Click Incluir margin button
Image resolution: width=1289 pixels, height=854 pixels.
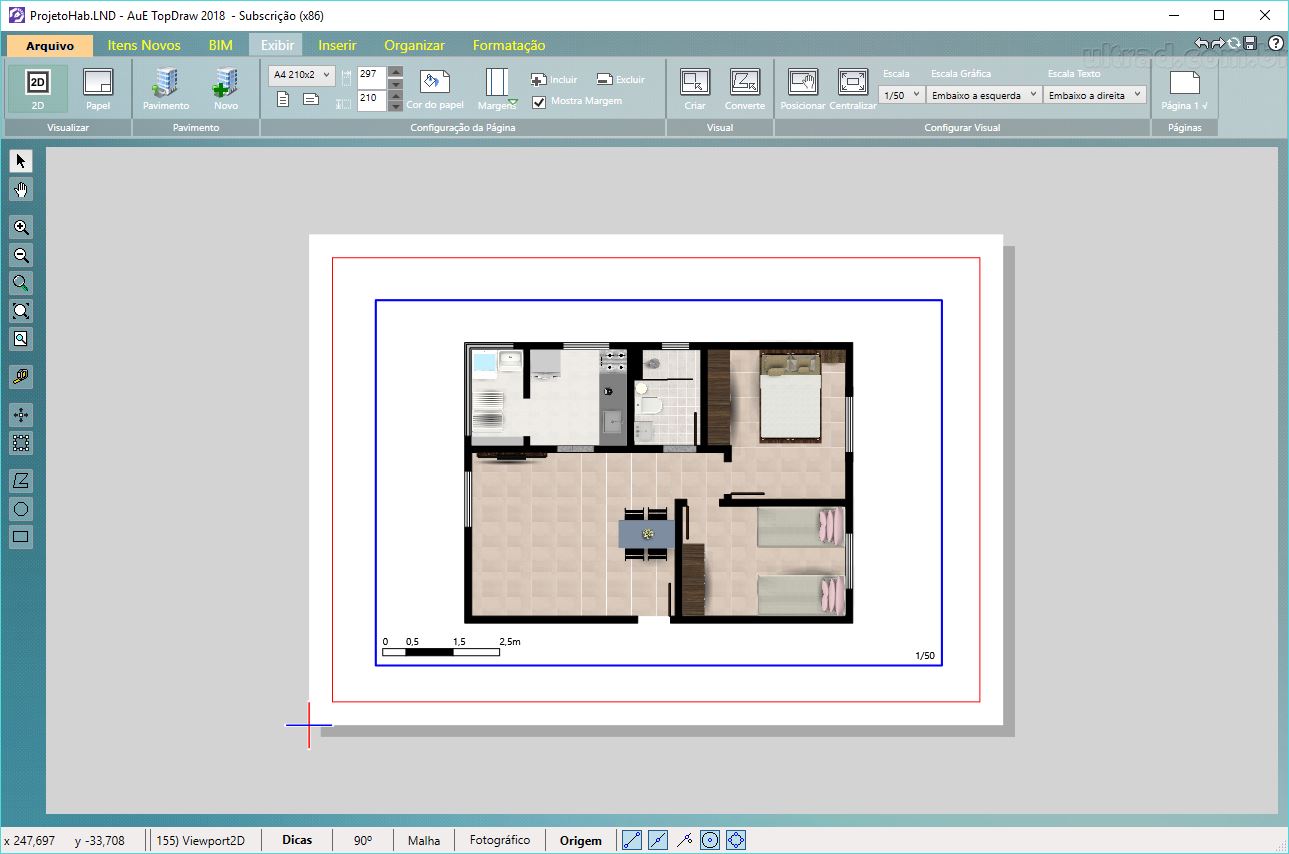pos(554,79)
